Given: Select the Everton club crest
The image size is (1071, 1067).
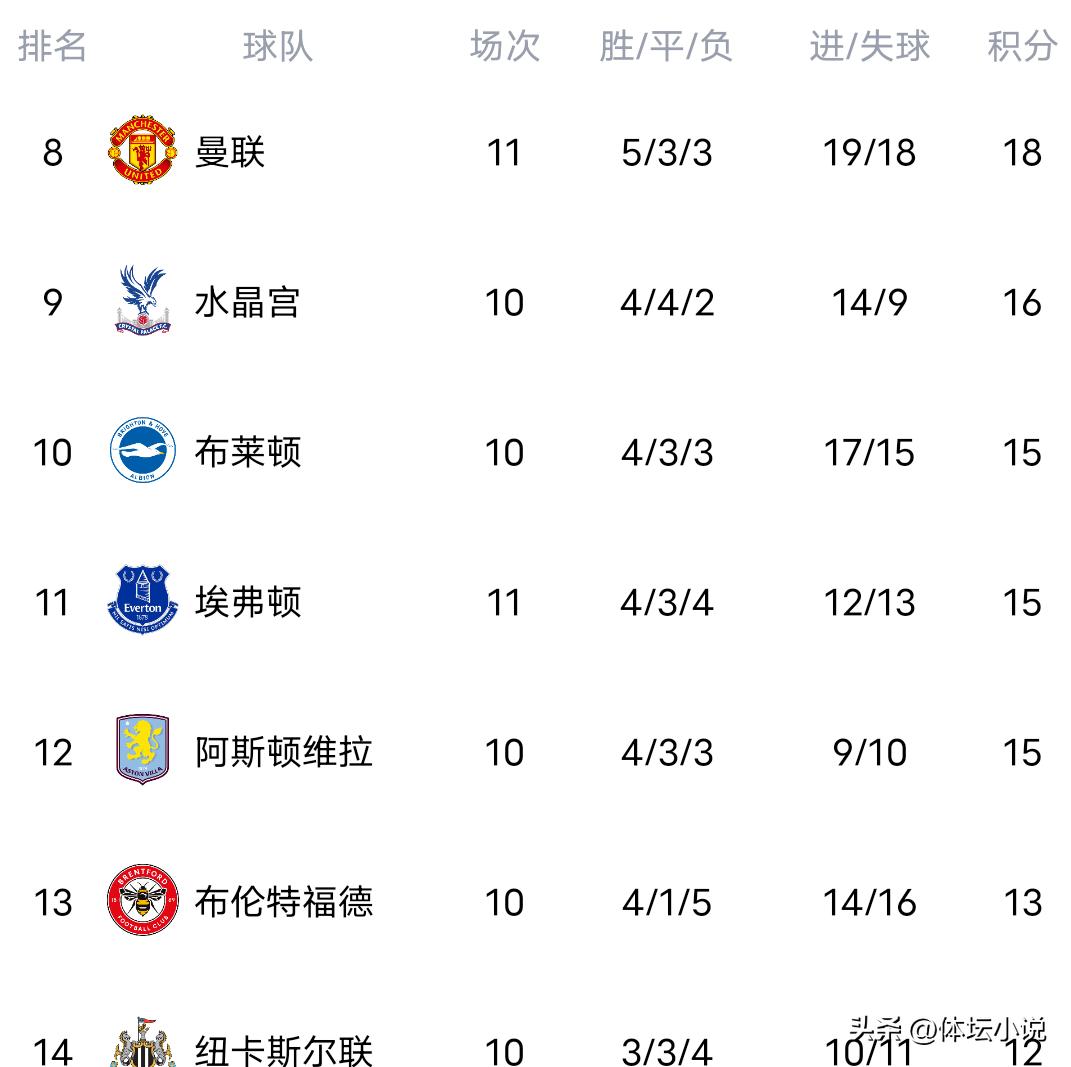Looking at the screenshot, I should point(142,601).
